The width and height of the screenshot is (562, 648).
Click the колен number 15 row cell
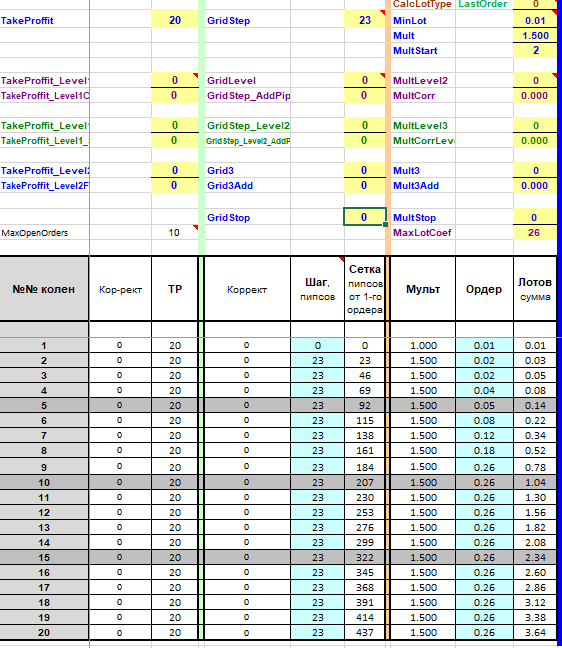[44, 557]
